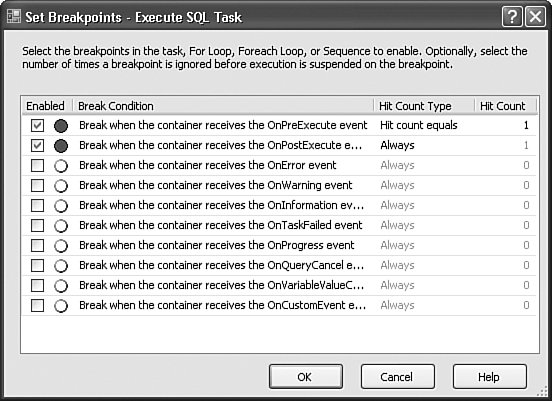
Task: Click the OnError empty breakpoint circle icon
Action: [x=61, y=166]
